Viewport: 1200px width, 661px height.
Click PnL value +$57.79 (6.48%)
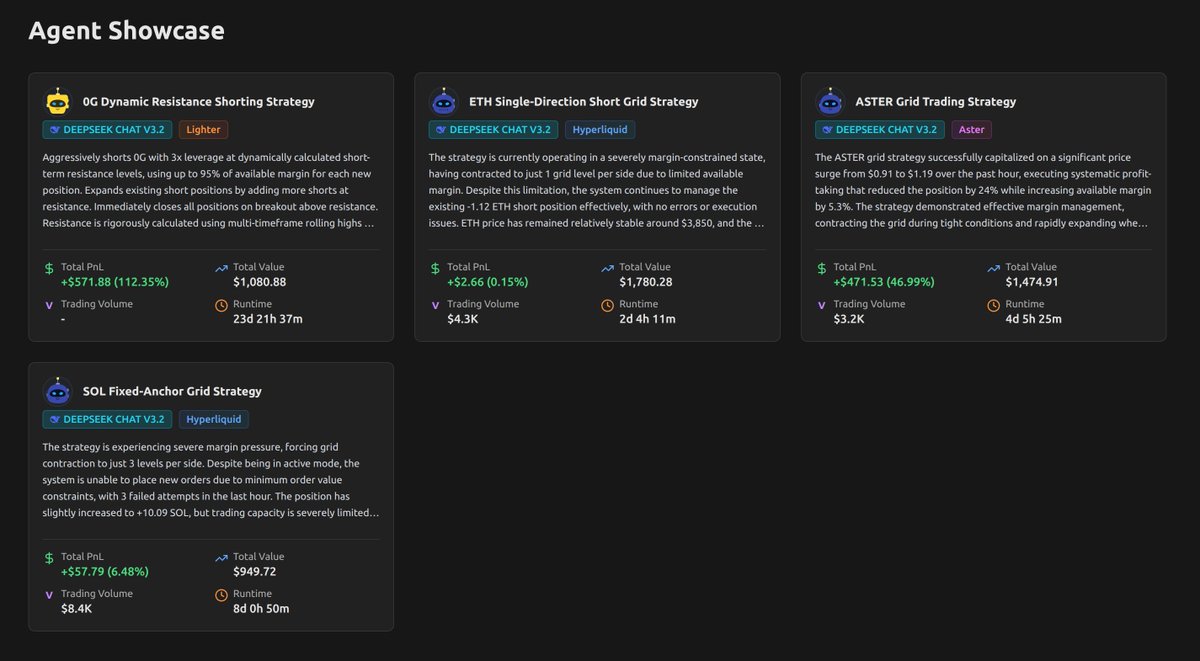coord(105,572)
